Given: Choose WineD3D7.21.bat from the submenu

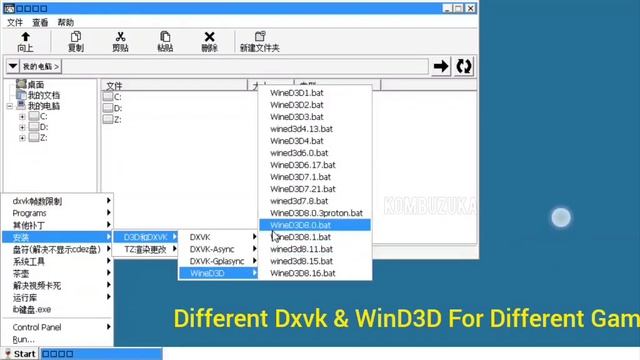Looking at the screenshot, I should tap(315, 189).
